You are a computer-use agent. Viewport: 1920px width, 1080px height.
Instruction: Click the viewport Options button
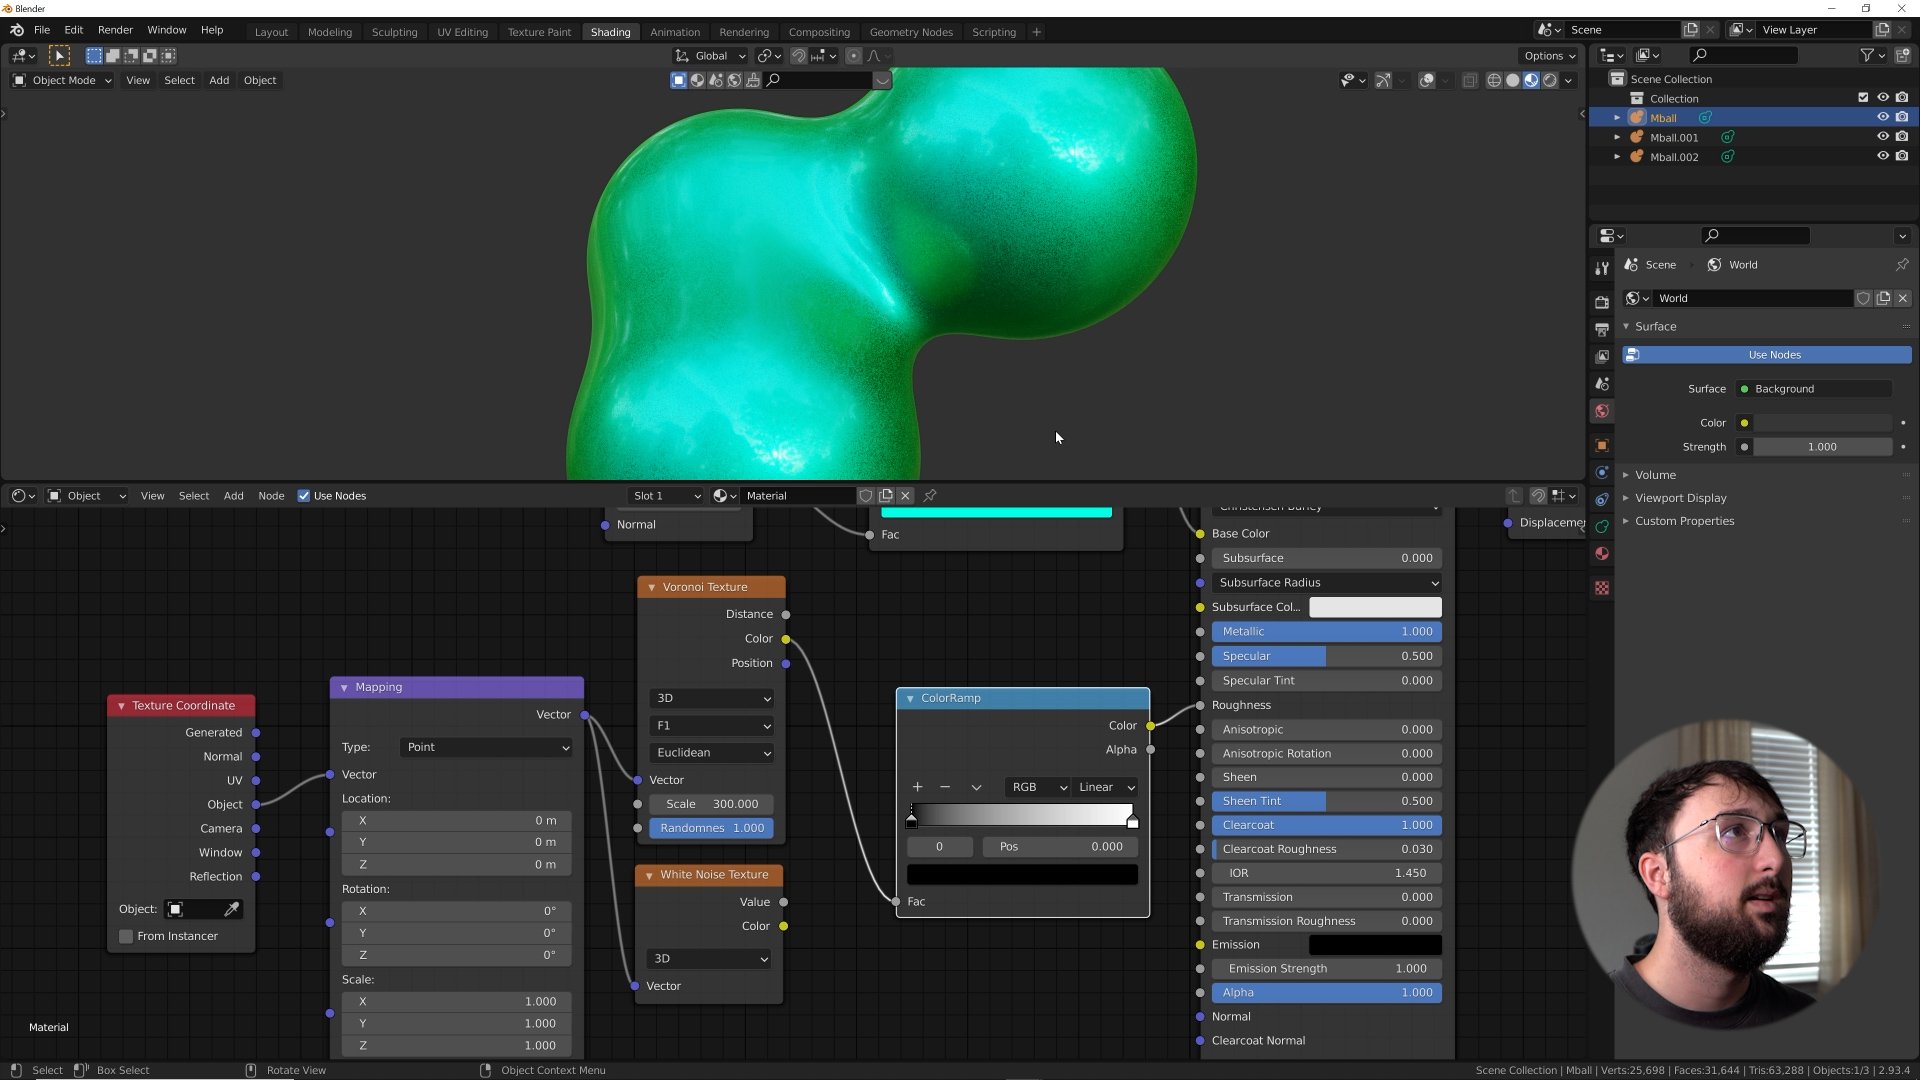[x=1548, y=56]
